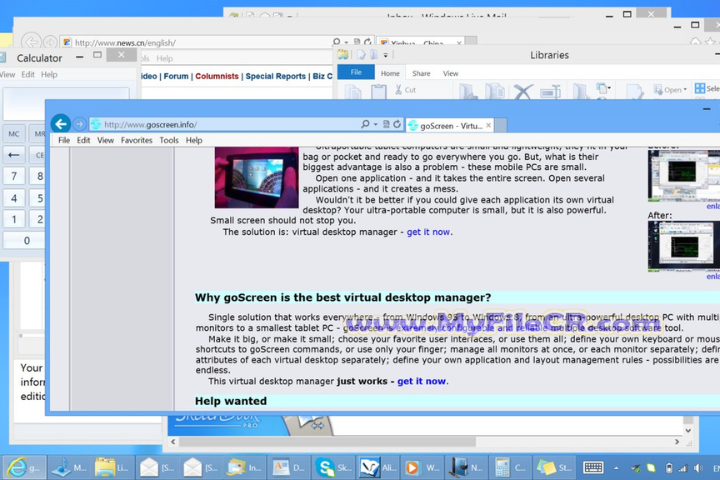Screen dimensions: 720x480
Task: Click the network signal tray icon
Action: tap(683, 468)
